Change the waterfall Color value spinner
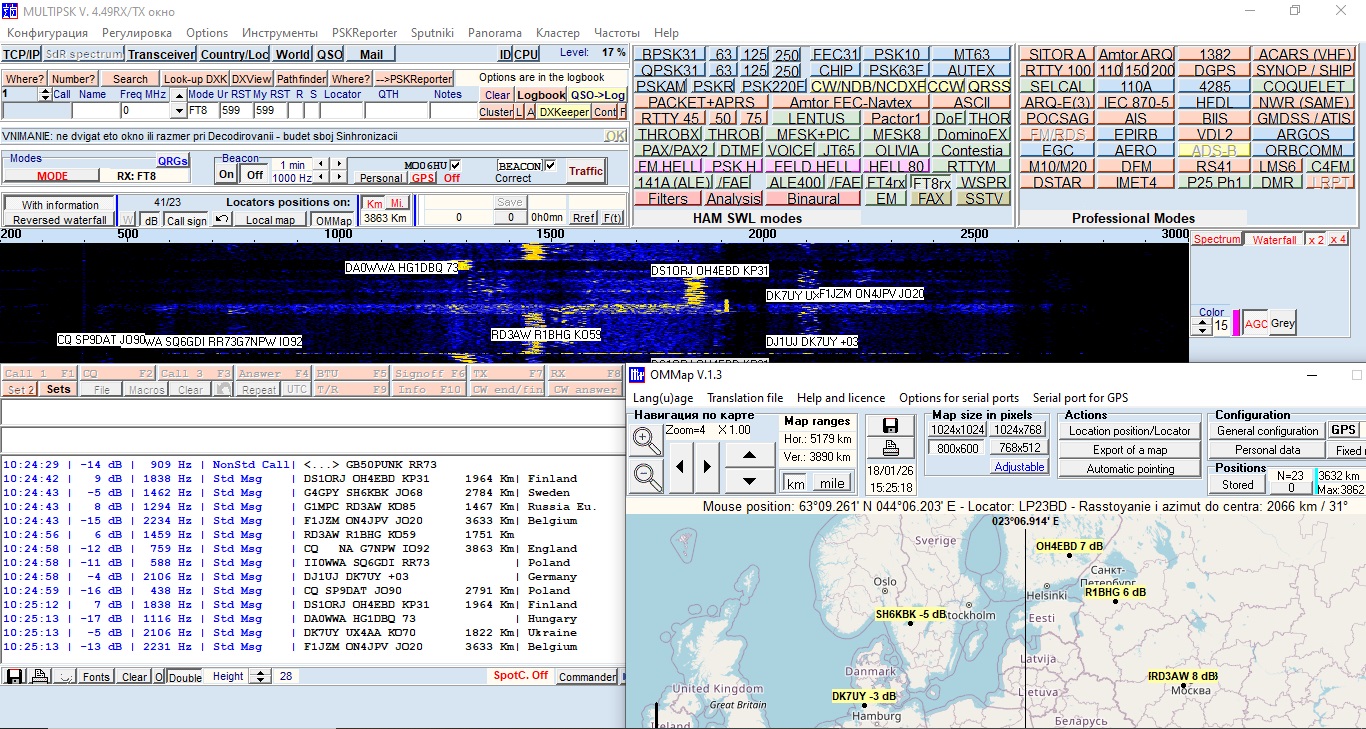 [x=1204, y=326]
